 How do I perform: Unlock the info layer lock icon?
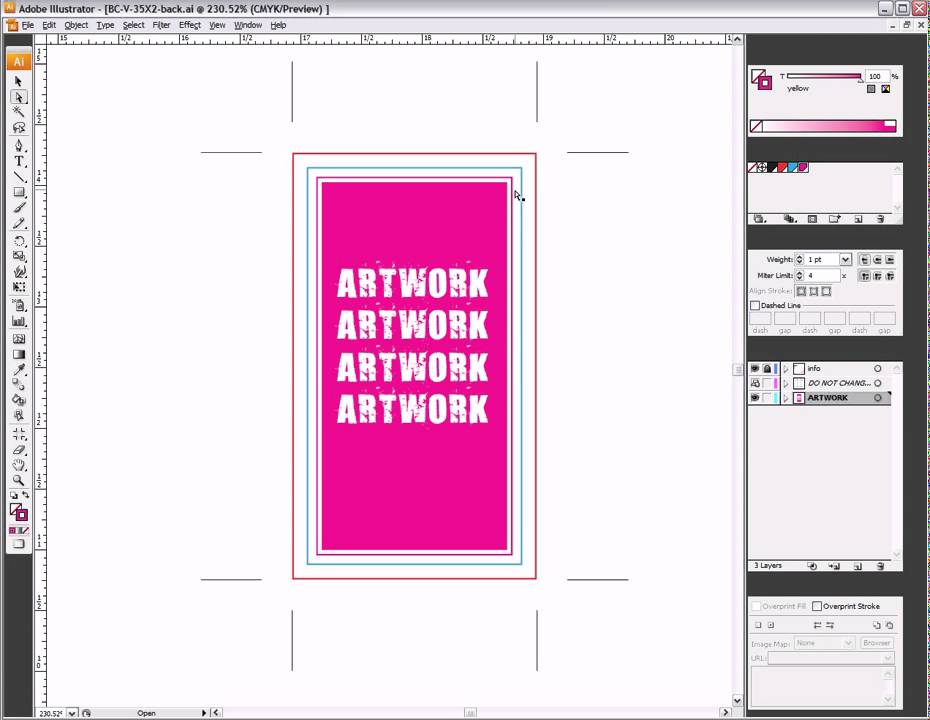[767, 368]
